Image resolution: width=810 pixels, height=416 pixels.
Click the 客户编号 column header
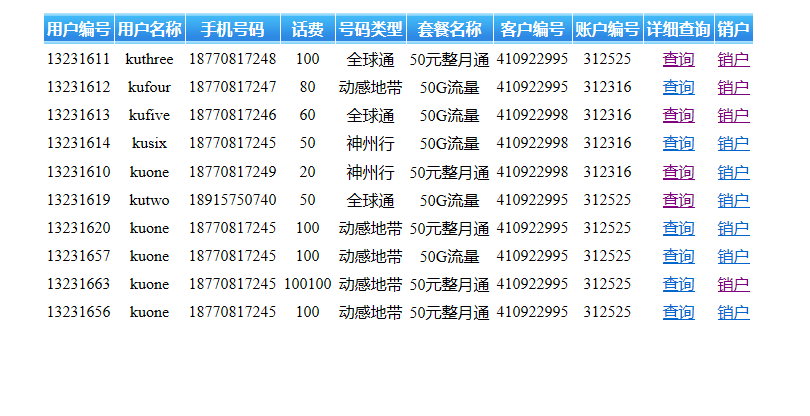[x=532, y=29]
